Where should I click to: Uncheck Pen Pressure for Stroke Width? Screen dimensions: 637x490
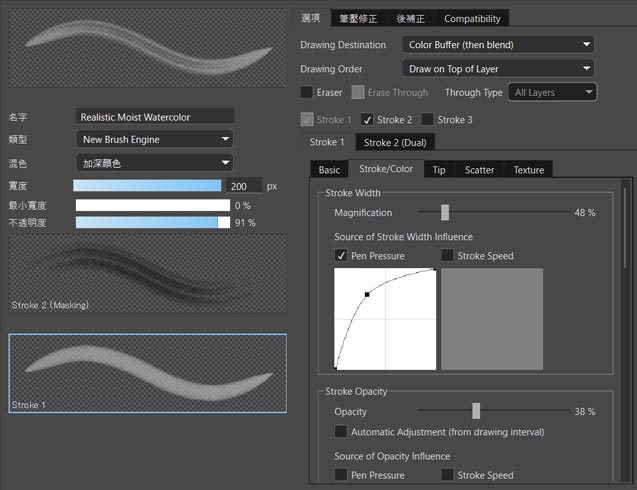[x=342, y=256]
